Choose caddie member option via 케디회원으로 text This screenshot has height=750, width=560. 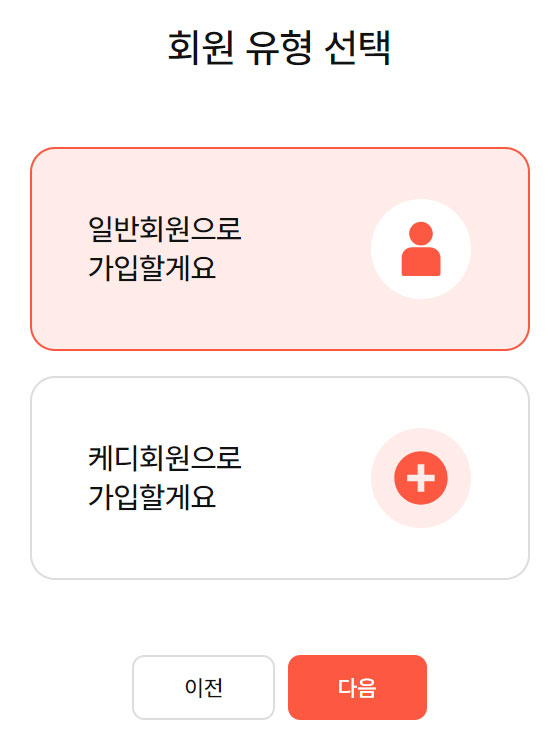165,458
